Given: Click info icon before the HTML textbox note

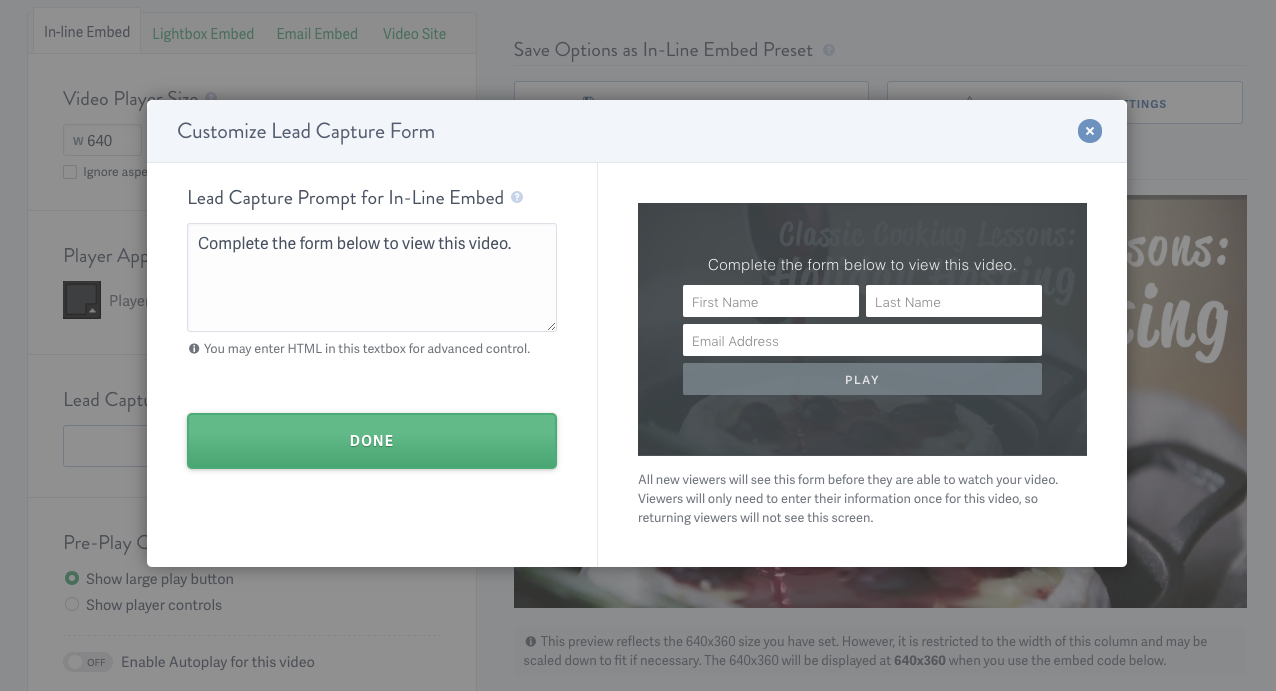Looking at the screenshot, I should click(194, 348).
